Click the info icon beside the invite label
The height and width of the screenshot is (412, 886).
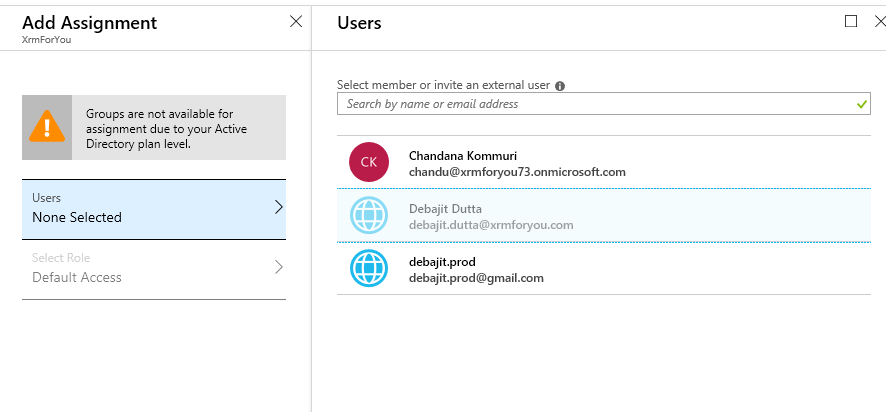pyautogui.click(x=560, y=86)
